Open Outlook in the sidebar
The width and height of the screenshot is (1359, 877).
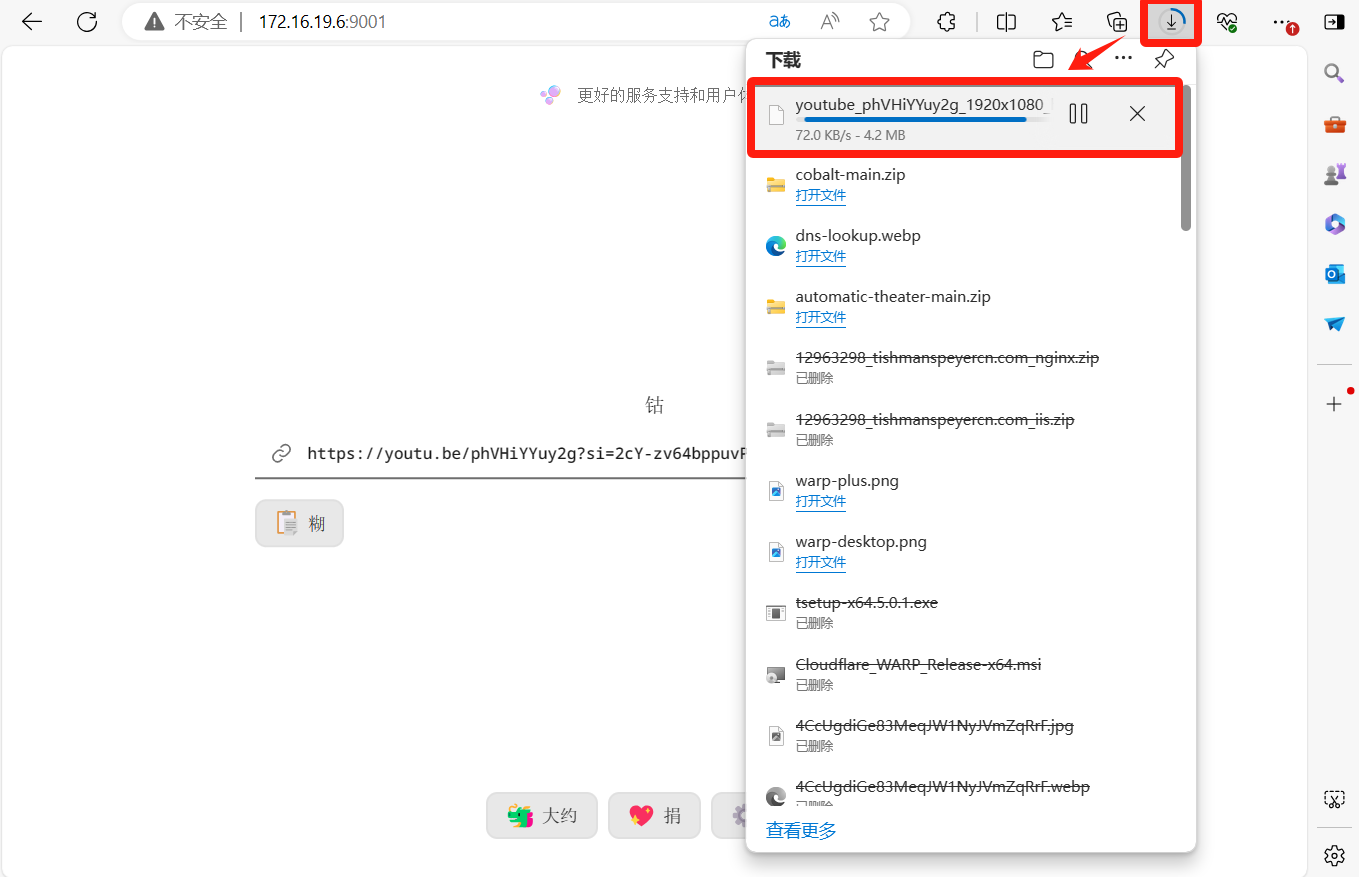pyautogui.click(x=1334, y=274)
